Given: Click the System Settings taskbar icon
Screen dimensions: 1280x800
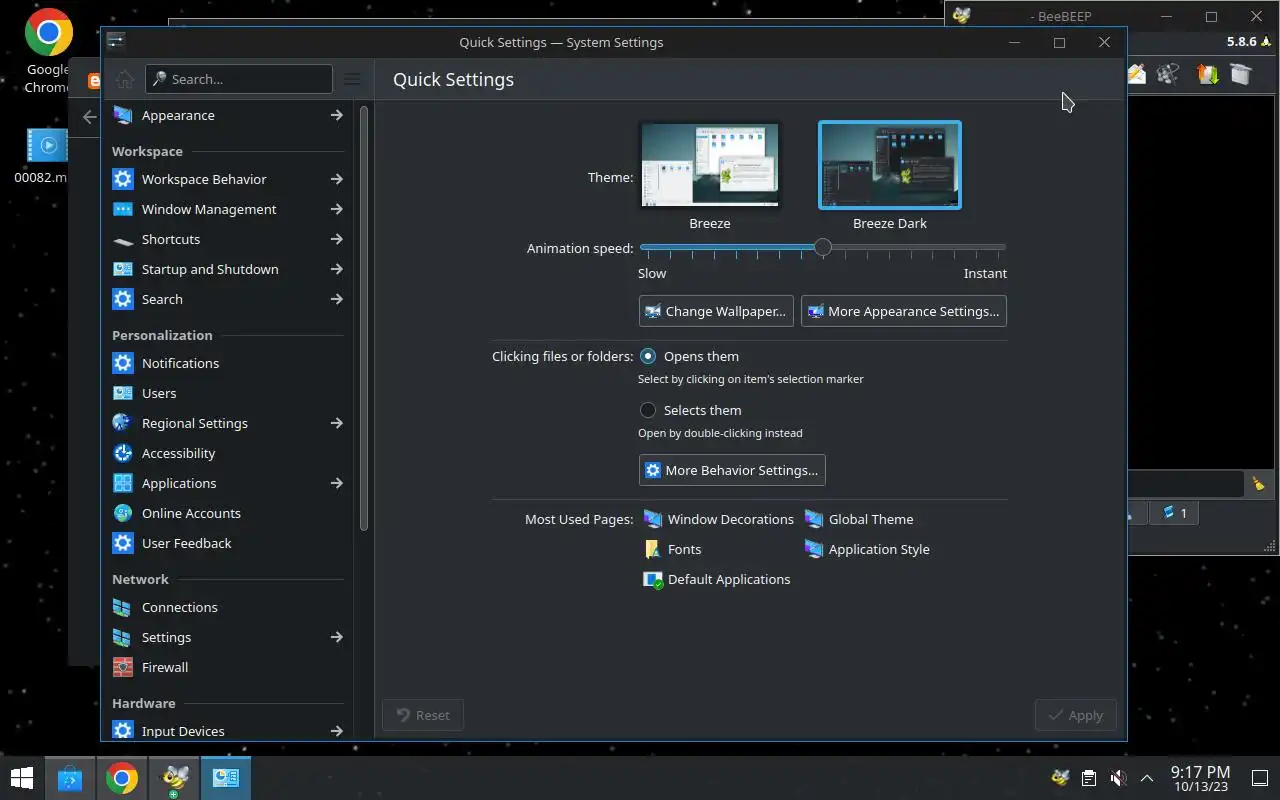Looking at the screenshot, I should pyautogui.click(x=226, y=778).
